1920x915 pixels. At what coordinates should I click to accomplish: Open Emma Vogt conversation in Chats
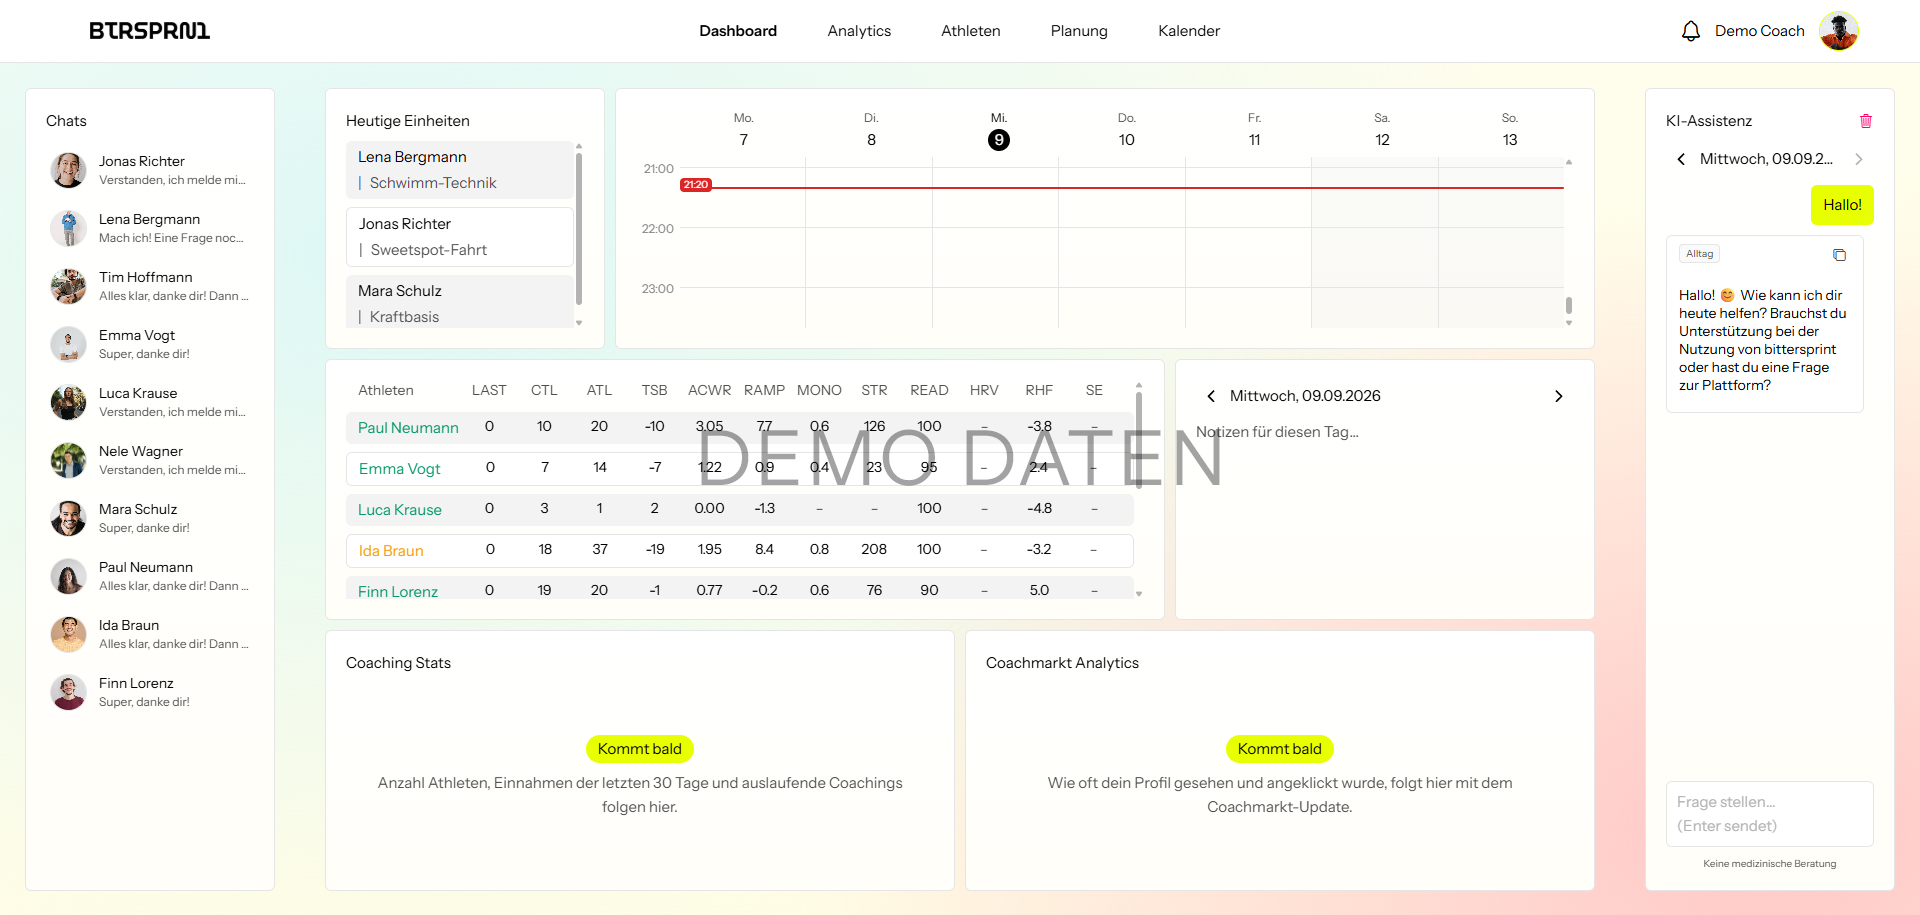pos(150,344)
